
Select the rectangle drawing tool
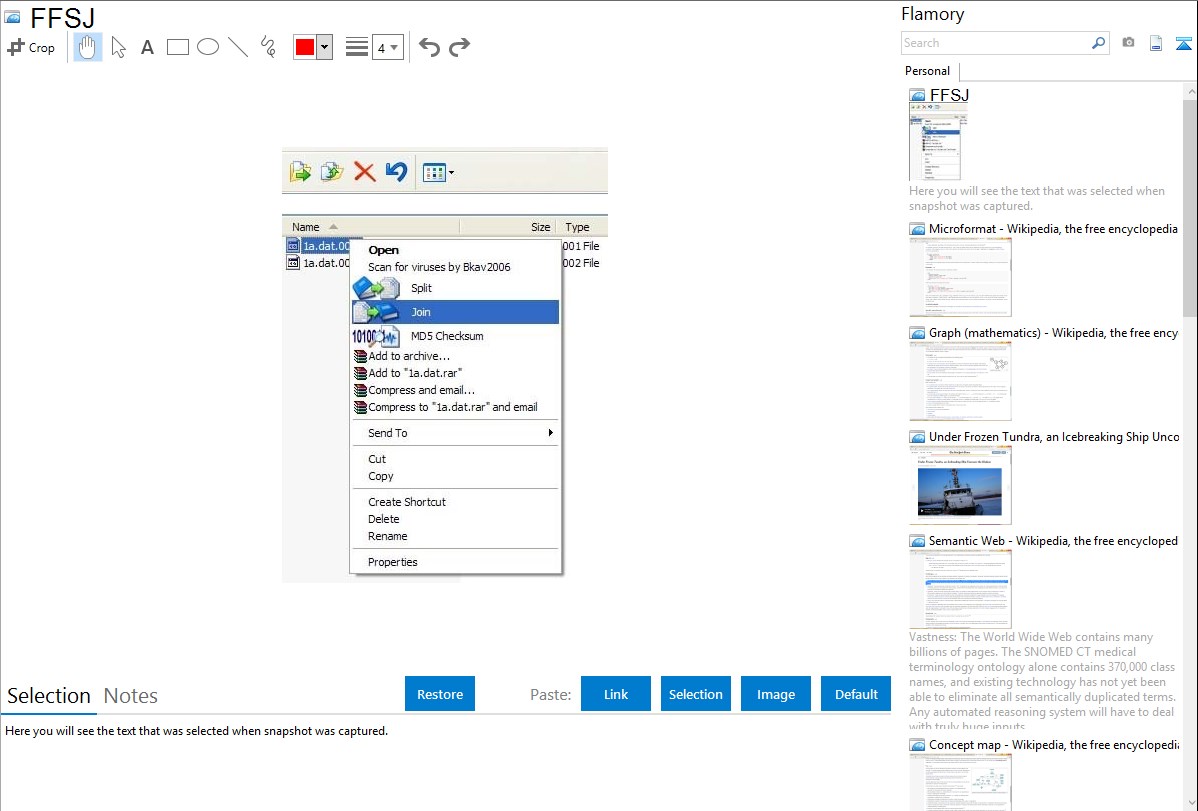[177, 47]
